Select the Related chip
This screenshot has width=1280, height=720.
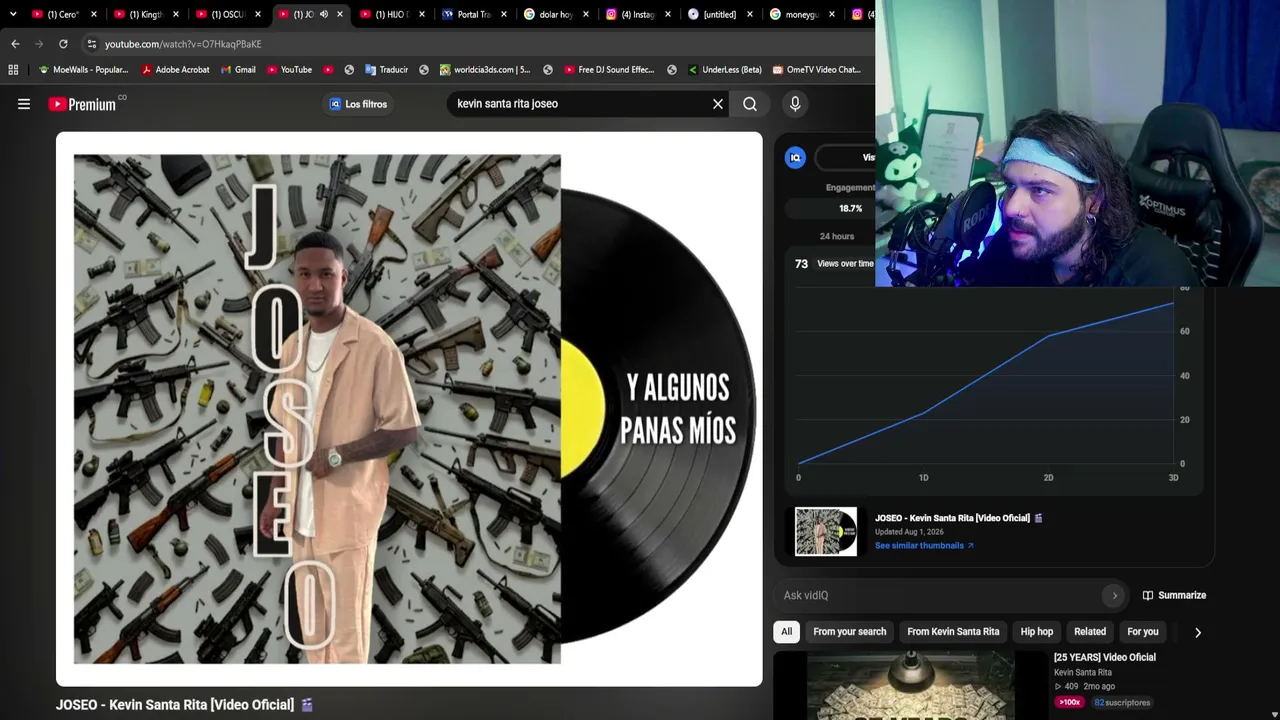tap(1090, 632)
